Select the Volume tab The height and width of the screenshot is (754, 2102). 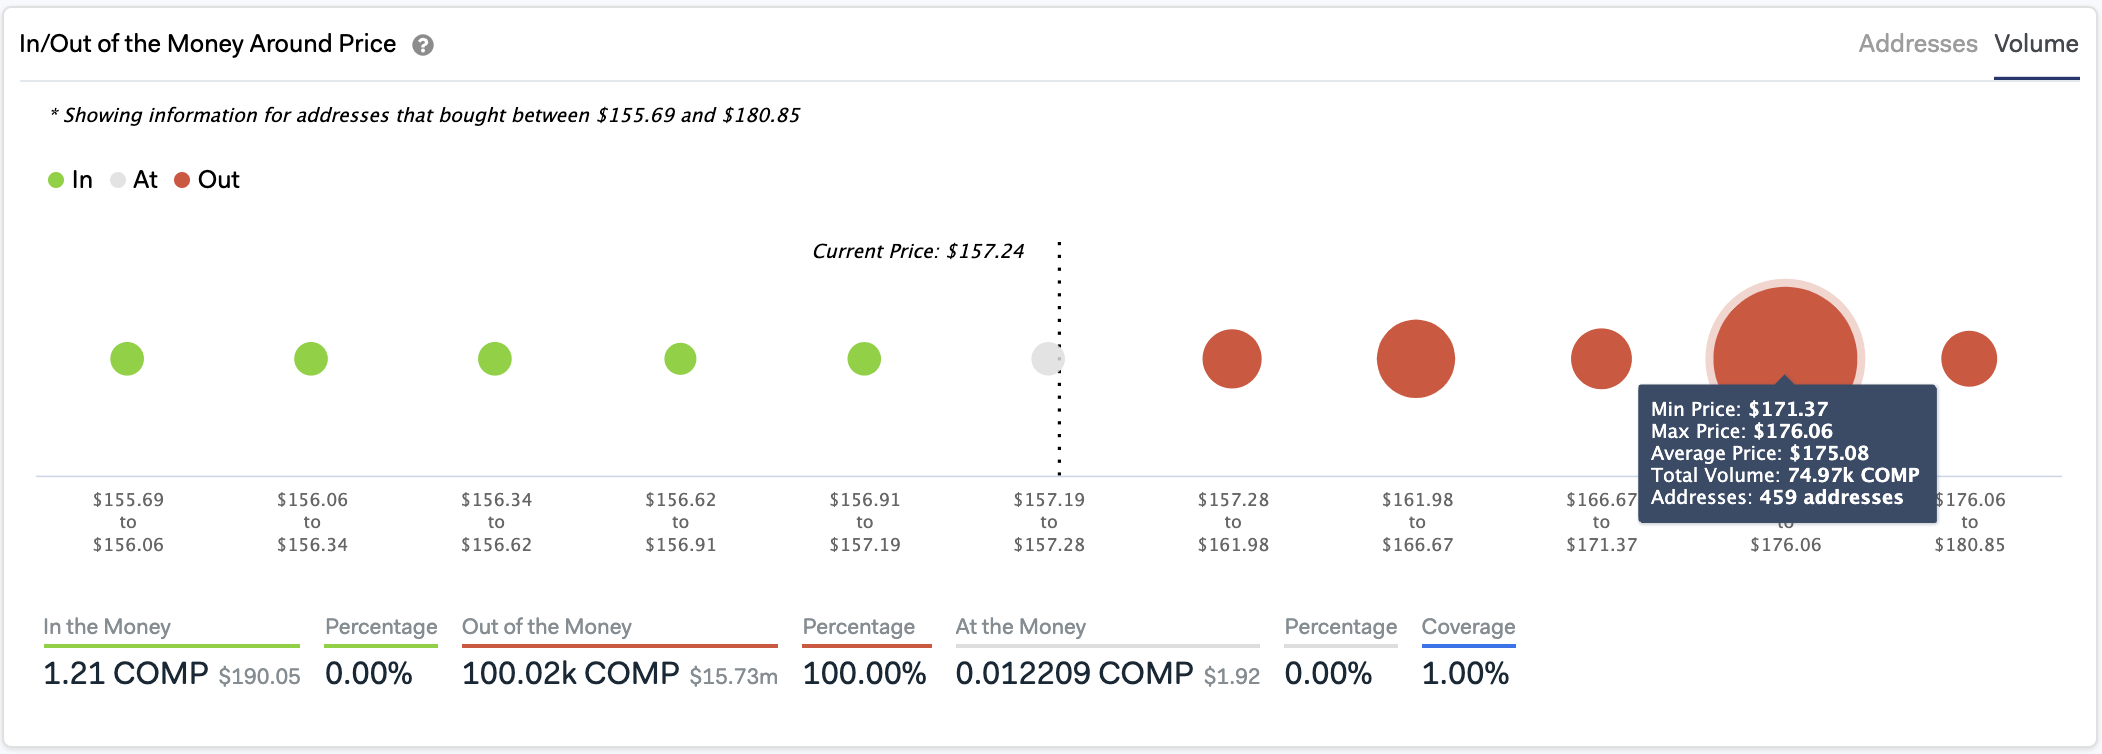click(2036, 44)
